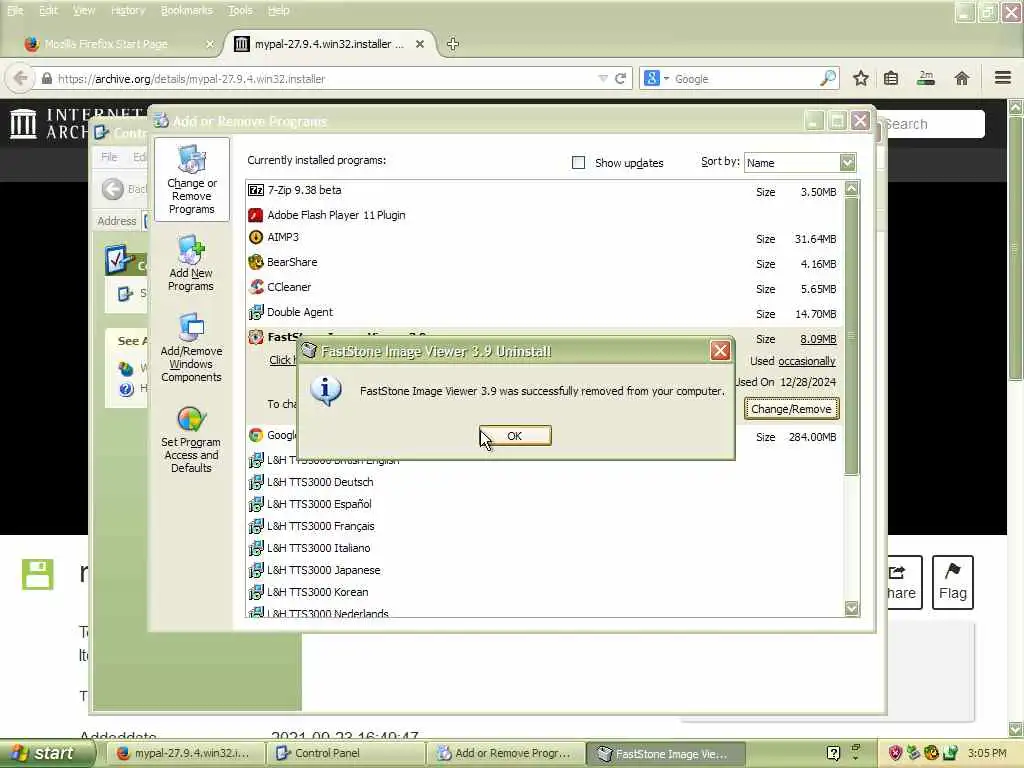Close the mypal-27.9.4 installer tab
This screenshot has width=1024, height=768.
(420, 44)
